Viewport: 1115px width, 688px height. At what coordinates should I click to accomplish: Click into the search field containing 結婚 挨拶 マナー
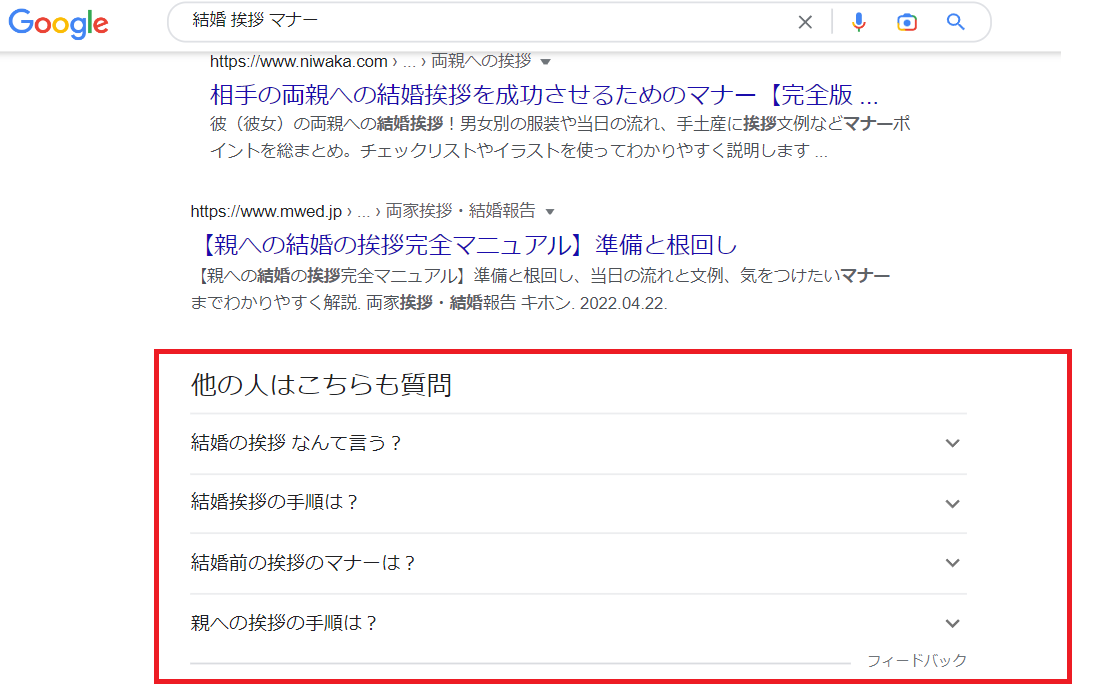pos(480,22)
